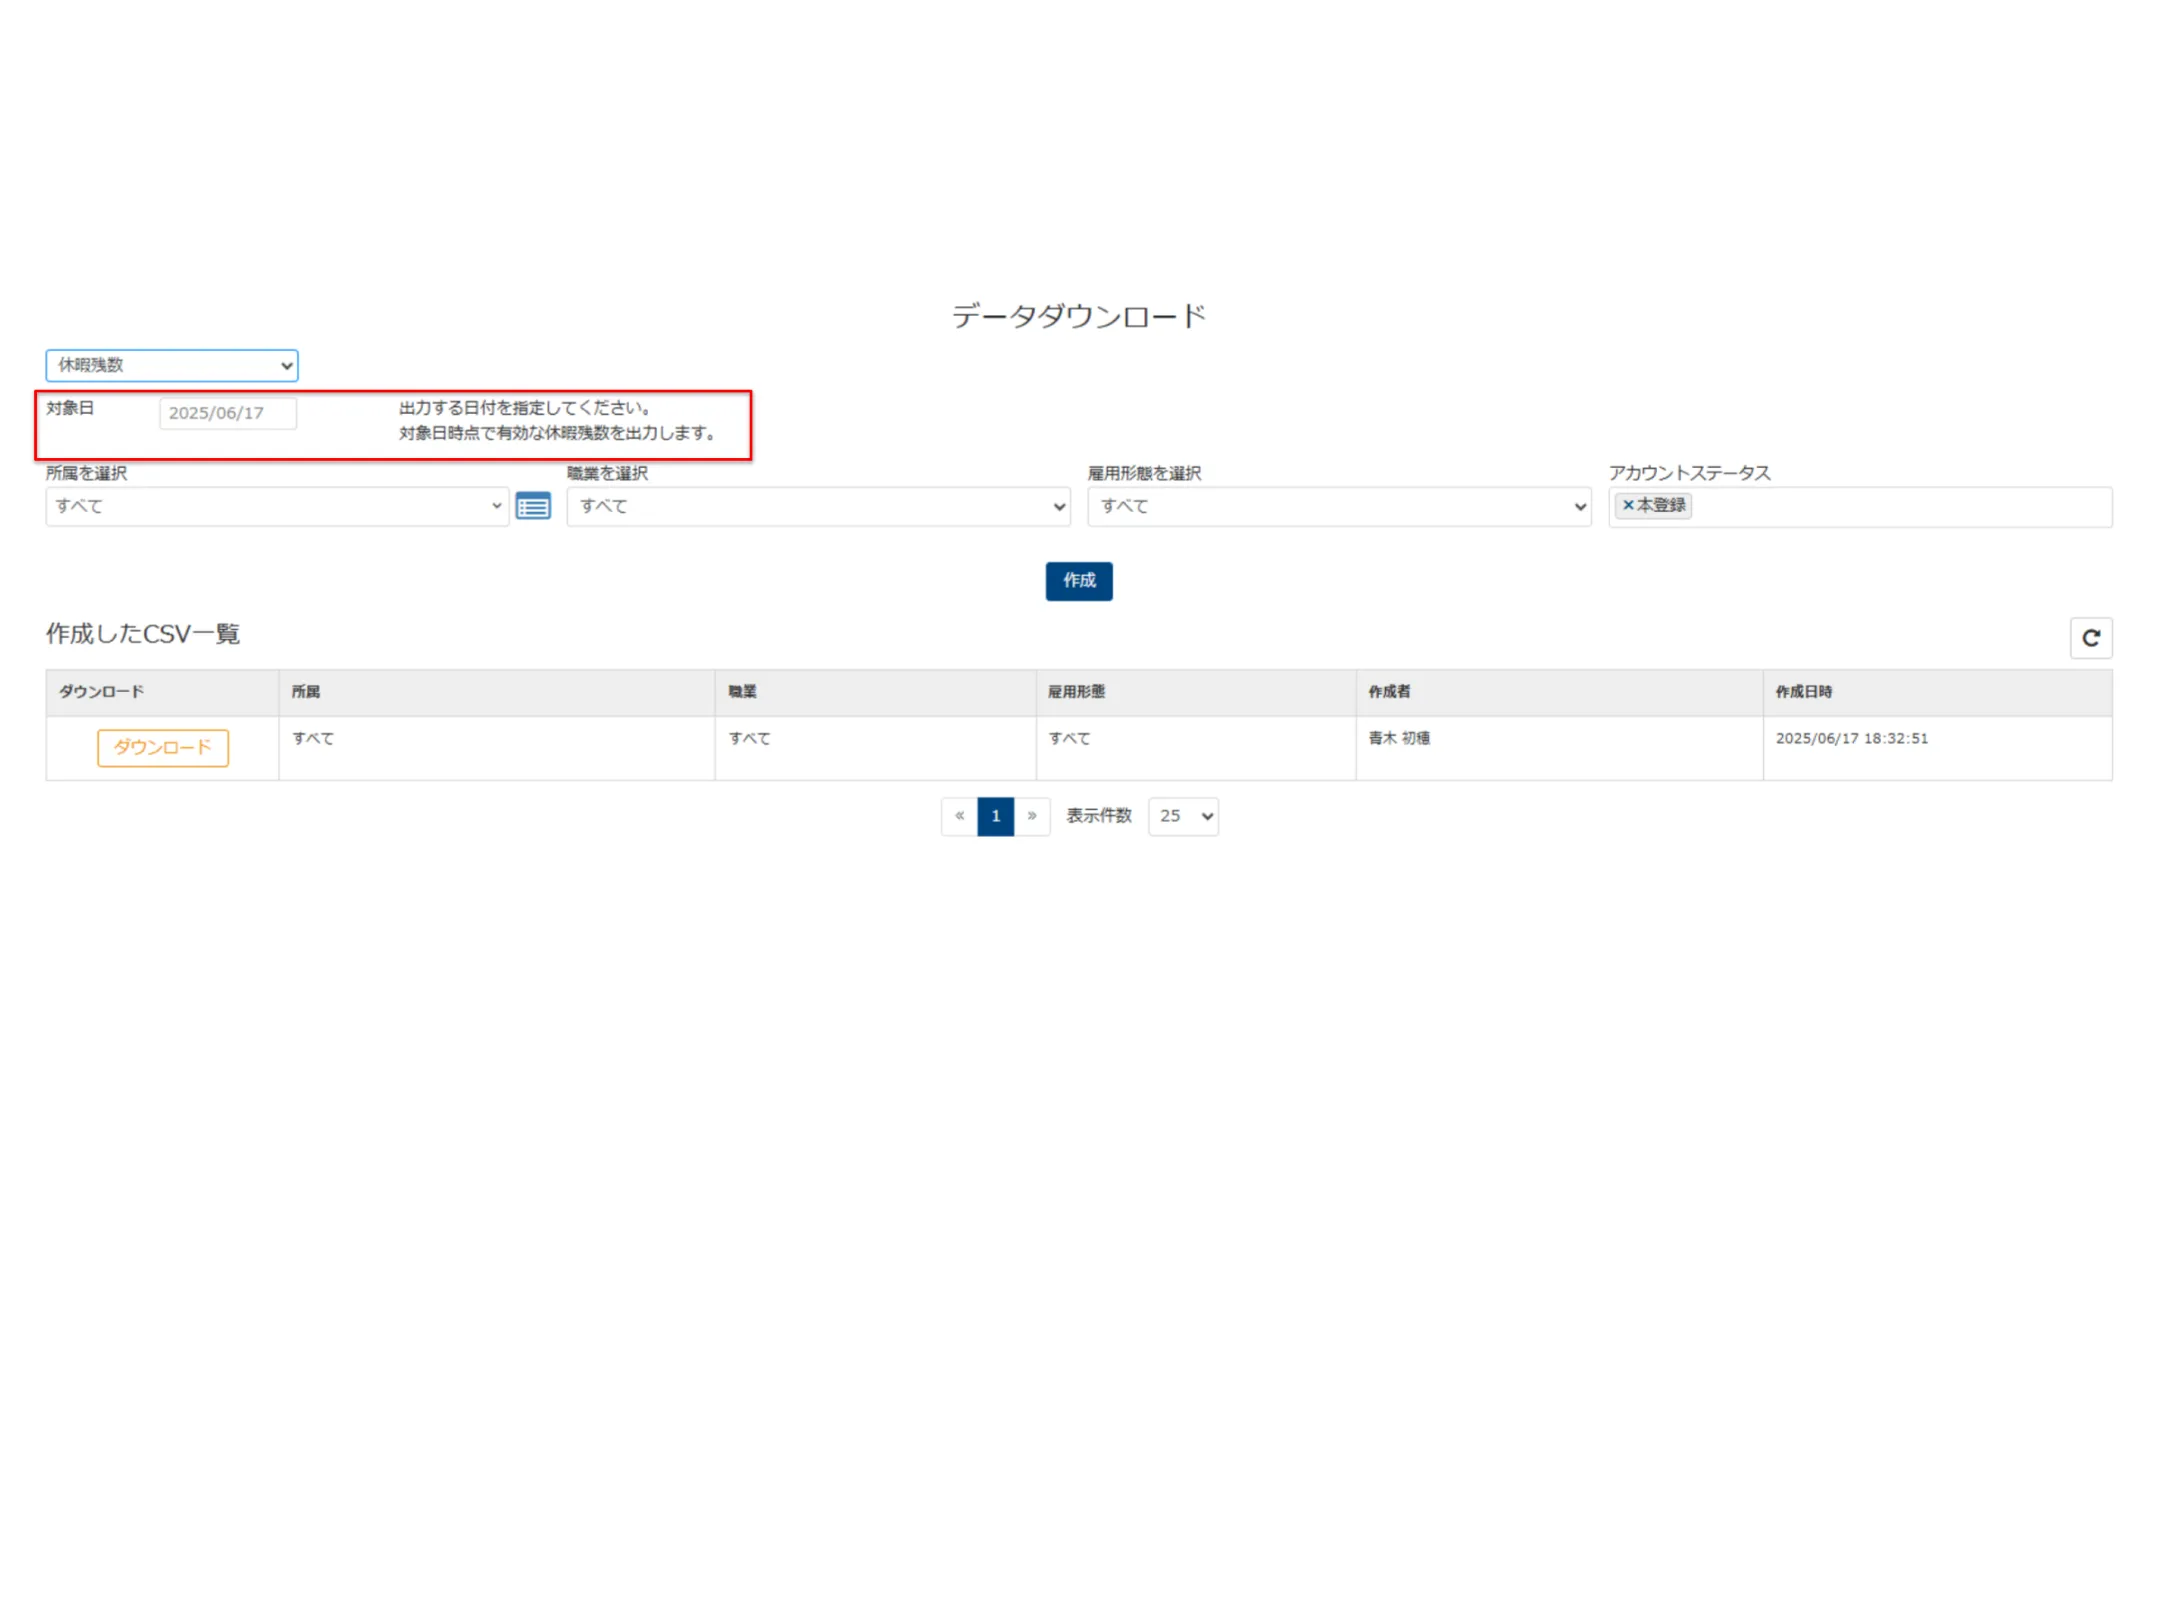The width and height of the screenshot is (2160, 1620).
Task: Click inside the アカウントステータス field
Action: tap(1900, 507)
